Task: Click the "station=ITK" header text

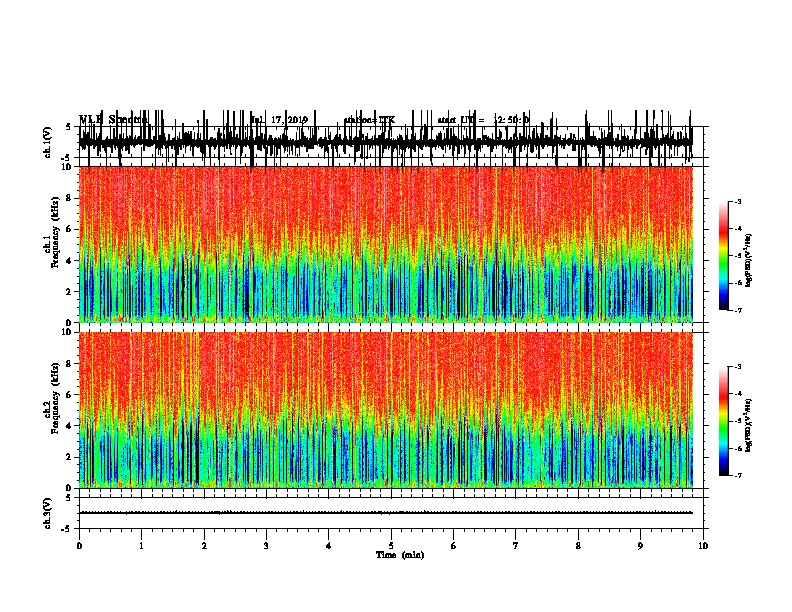Action: pos(369,120)
